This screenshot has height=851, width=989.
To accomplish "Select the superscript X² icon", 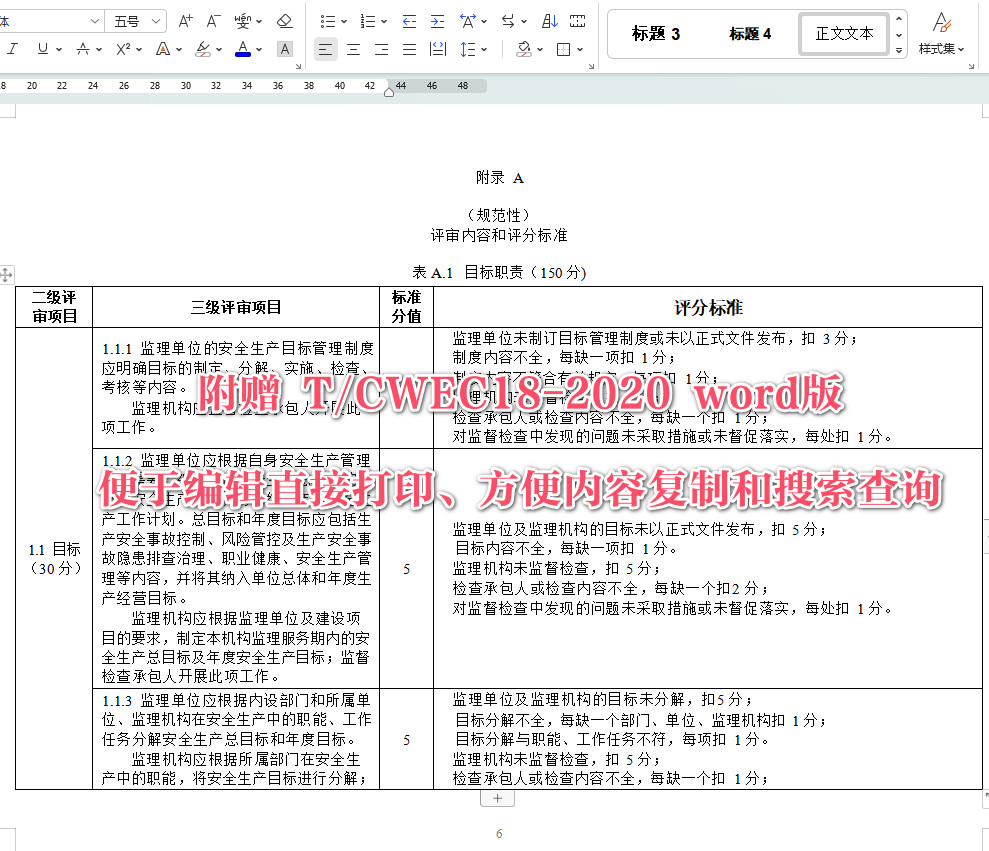I will point(123,48).
